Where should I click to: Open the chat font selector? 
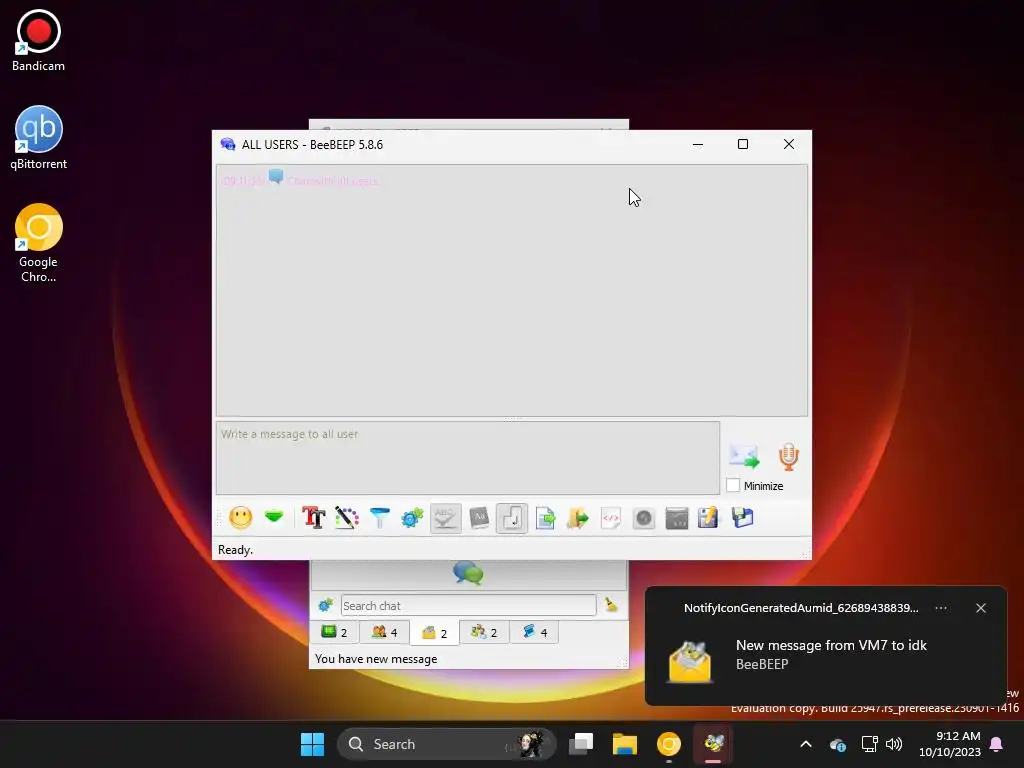pyautogui.click(x=313, y=518)
